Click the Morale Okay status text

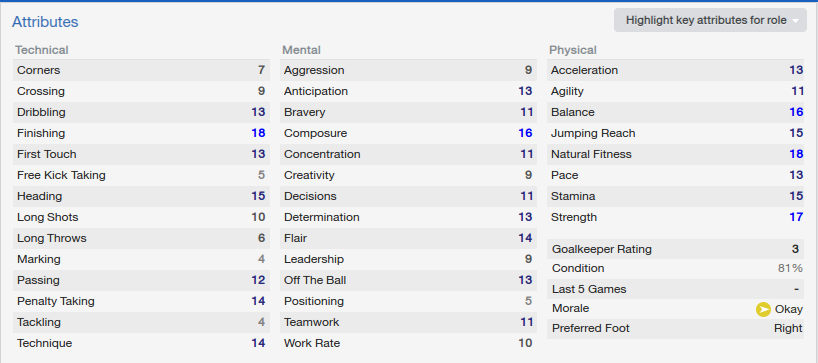click(x=789, y=309)
